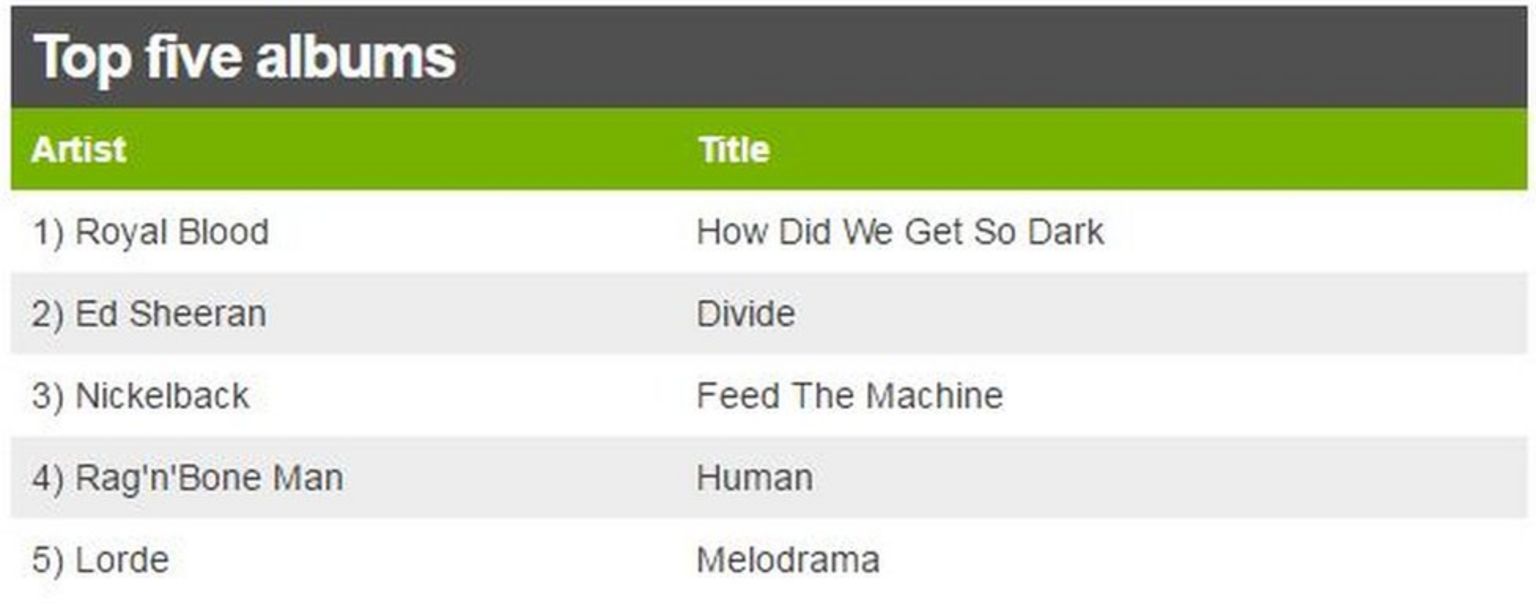Select the Nickelback artist name

[x=162, y=396]
